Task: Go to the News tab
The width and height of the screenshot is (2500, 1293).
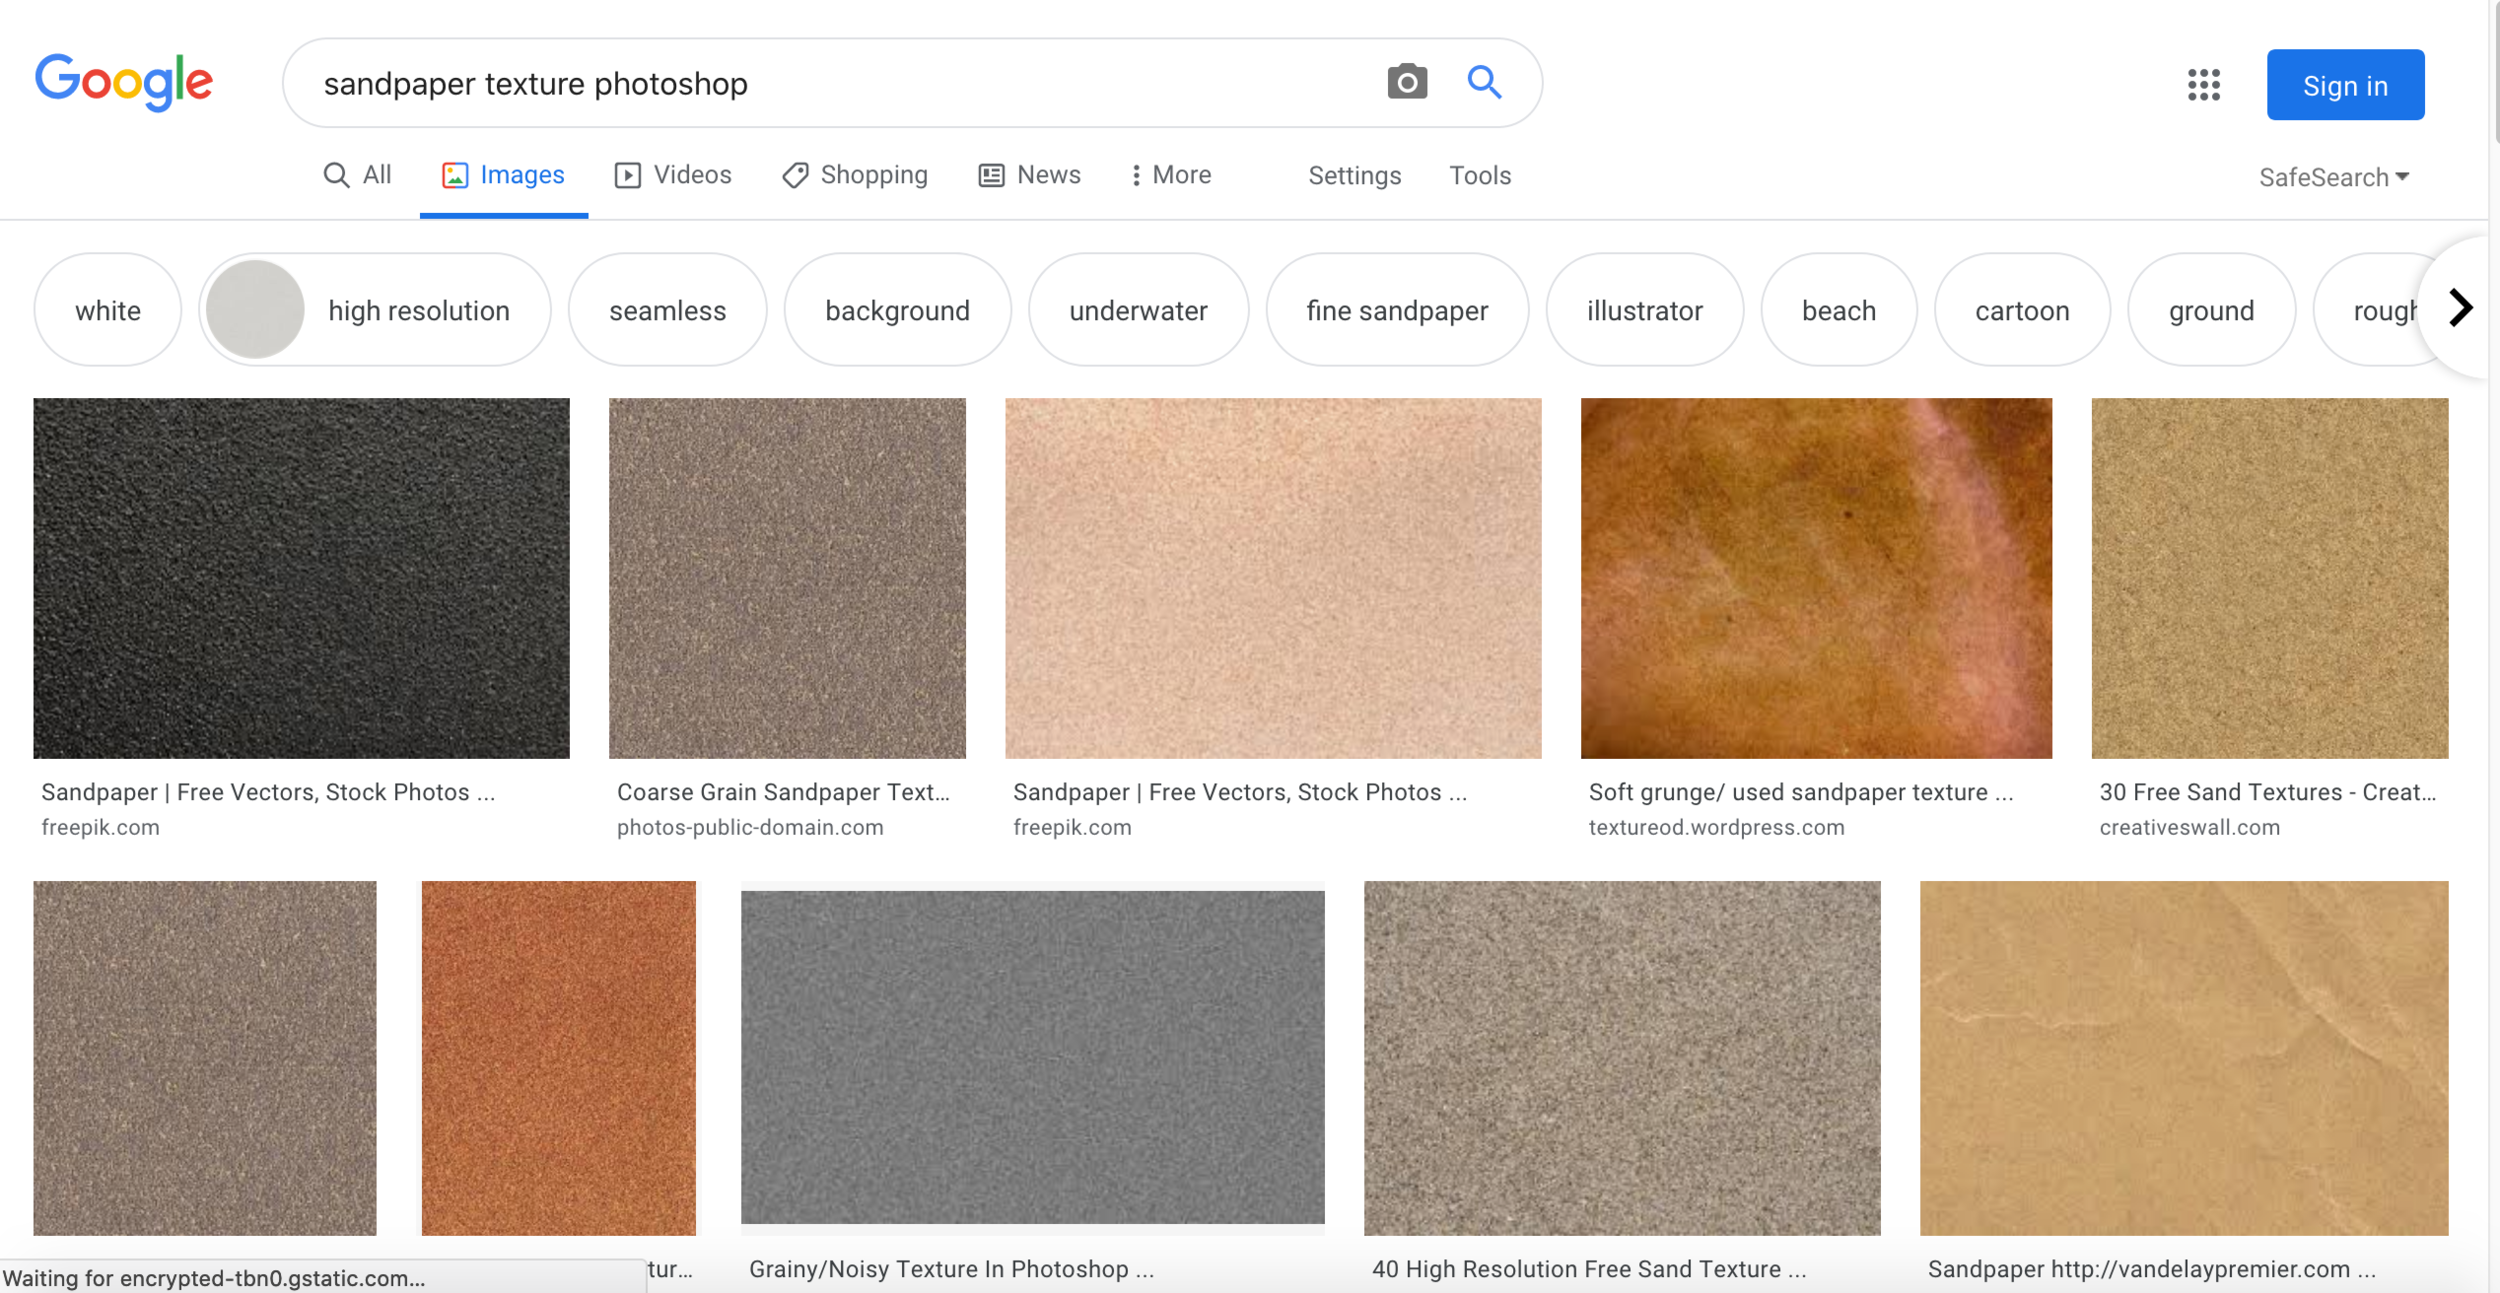Action: click(1029, 175)
